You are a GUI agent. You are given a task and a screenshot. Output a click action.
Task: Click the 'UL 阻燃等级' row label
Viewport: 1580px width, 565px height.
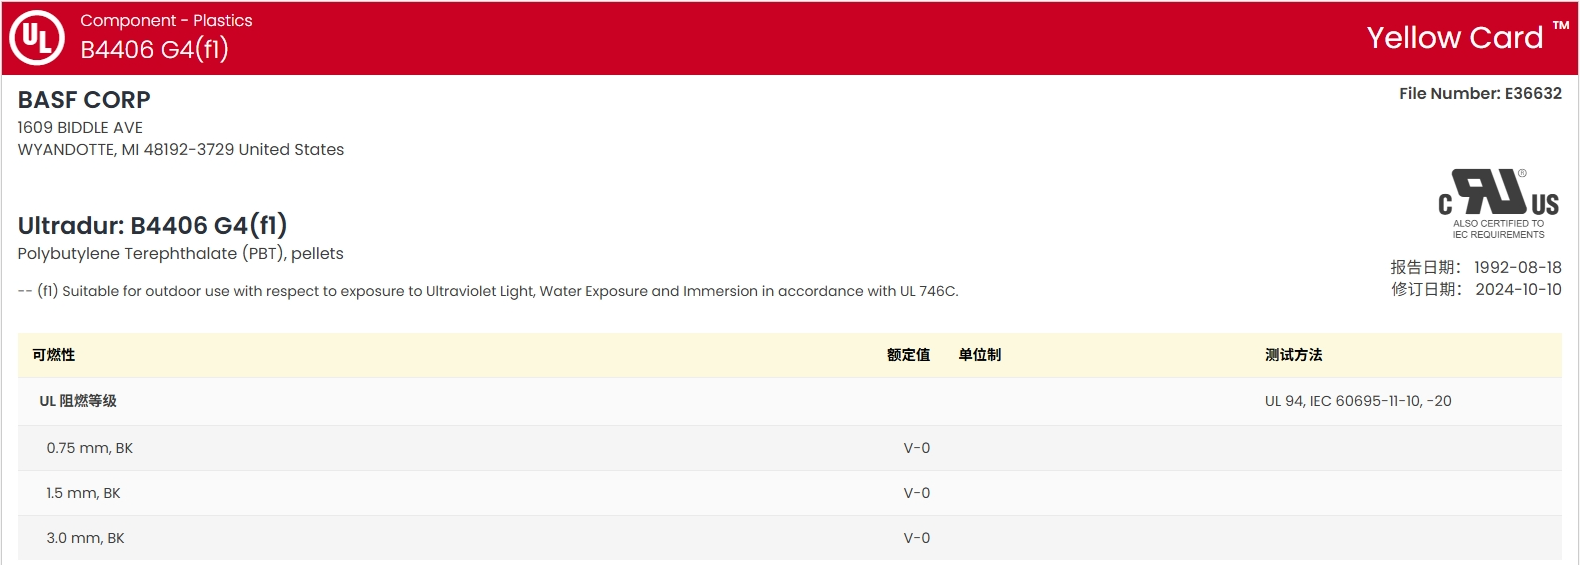pos(78,401)
